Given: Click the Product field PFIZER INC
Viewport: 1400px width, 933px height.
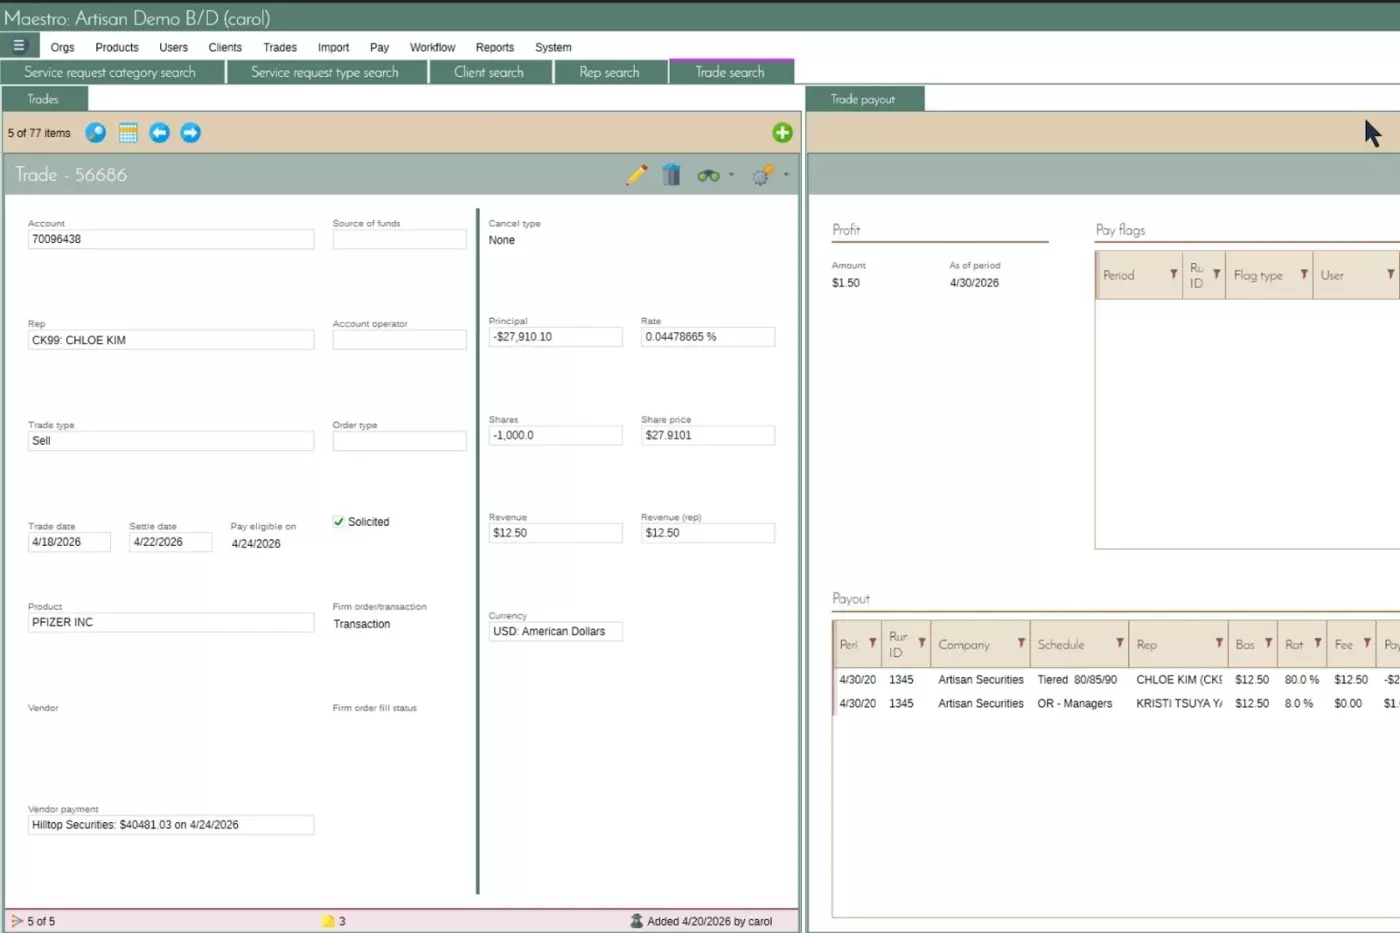Looking at the screenshot, I should click(171, 622).
